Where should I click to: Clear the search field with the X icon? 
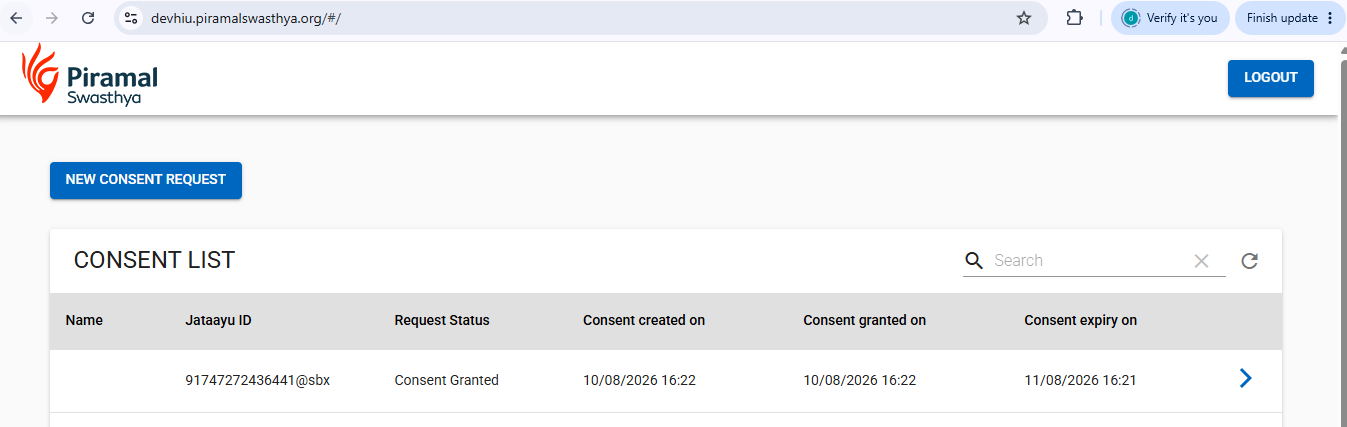coord(1202,261)
